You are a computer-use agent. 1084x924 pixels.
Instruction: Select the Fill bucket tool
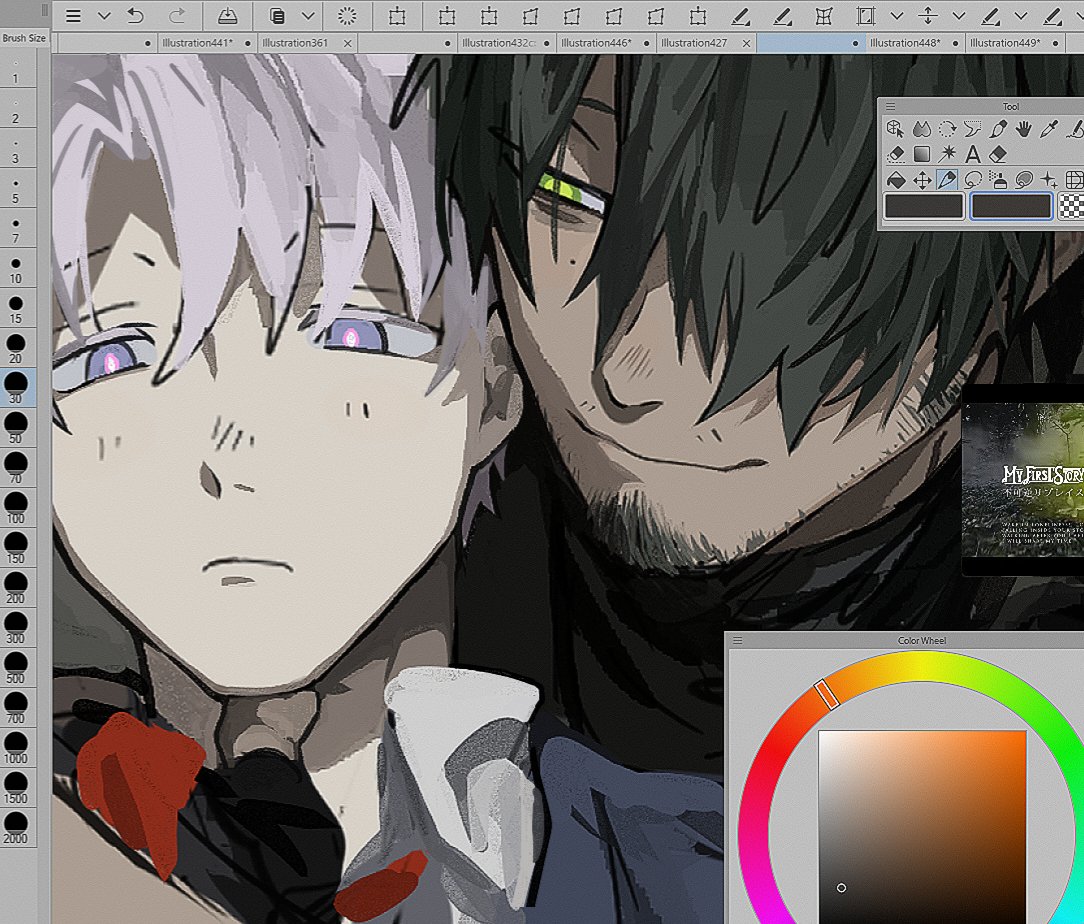coord(896,180)
